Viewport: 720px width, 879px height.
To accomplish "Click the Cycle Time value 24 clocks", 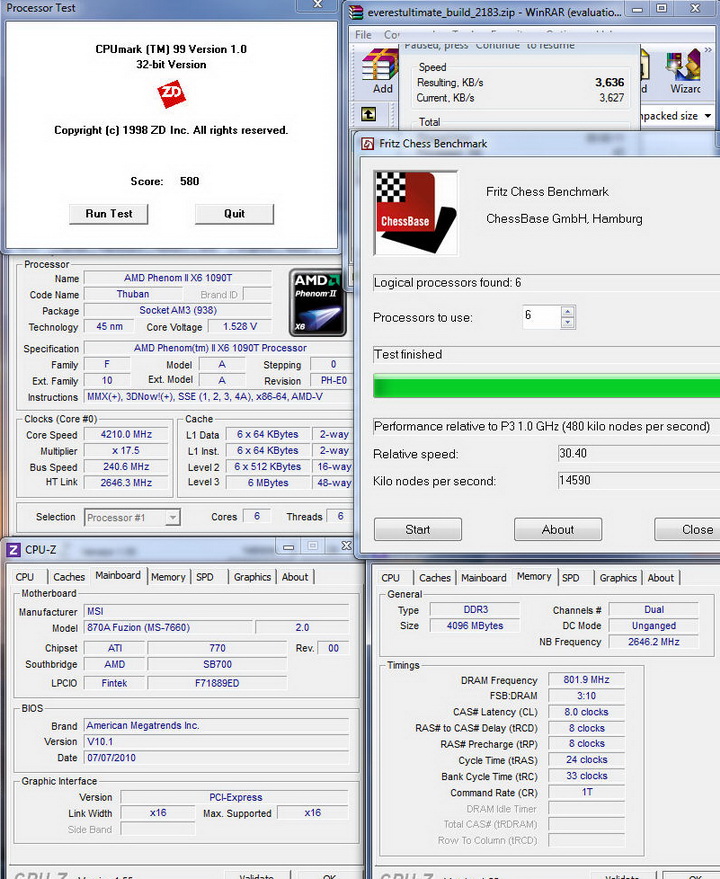I will tap(586, 760).
